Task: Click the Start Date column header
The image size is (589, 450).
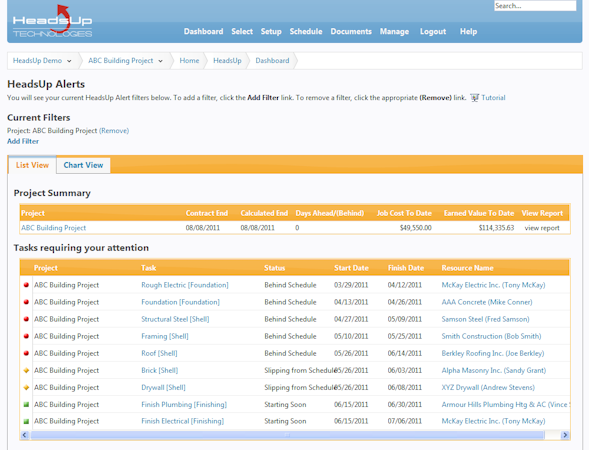Action: (x=351, y=268)
